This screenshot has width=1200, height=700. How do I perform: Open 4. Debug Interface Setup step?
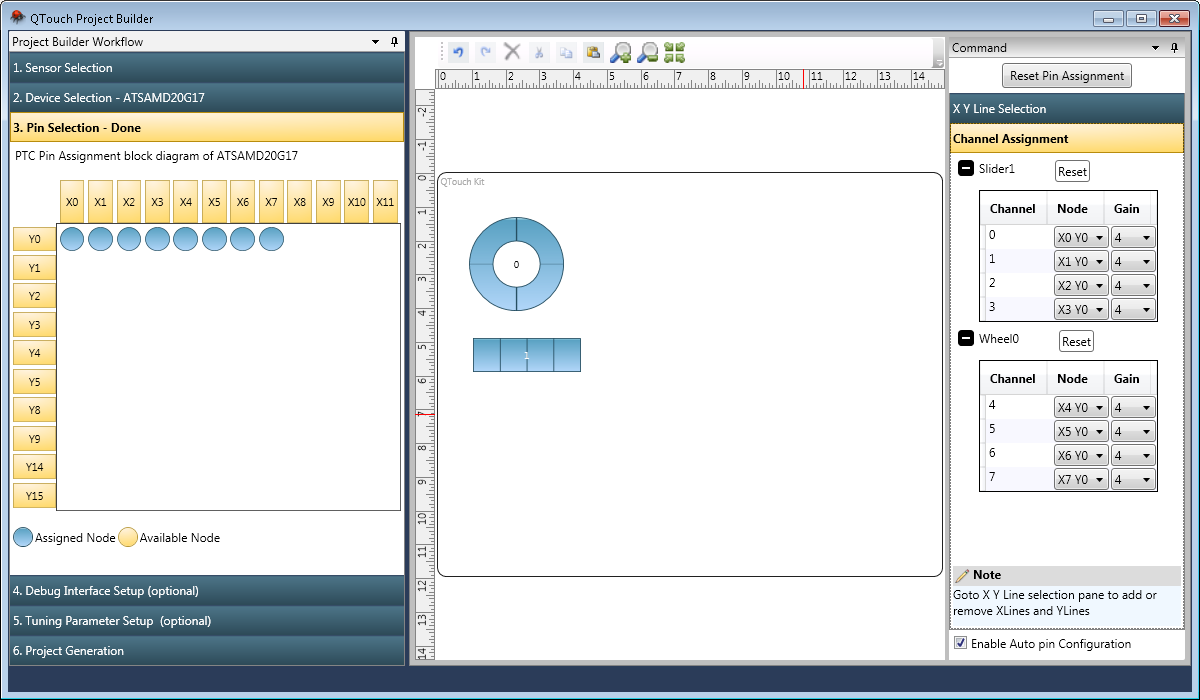(206, 591)
